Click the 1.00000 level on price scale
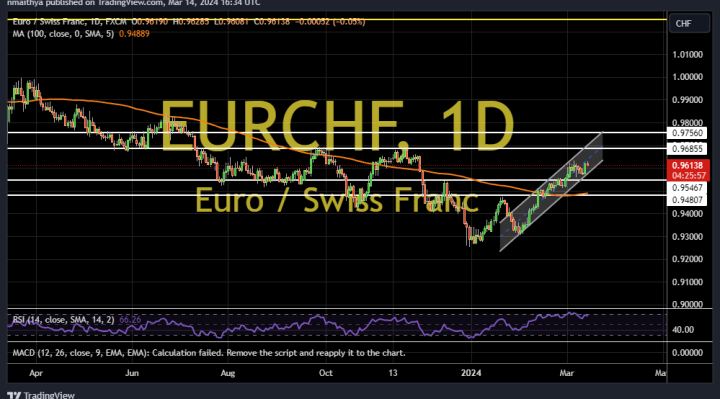Viewport: 720px width, 399px height. tap(687, 77)
